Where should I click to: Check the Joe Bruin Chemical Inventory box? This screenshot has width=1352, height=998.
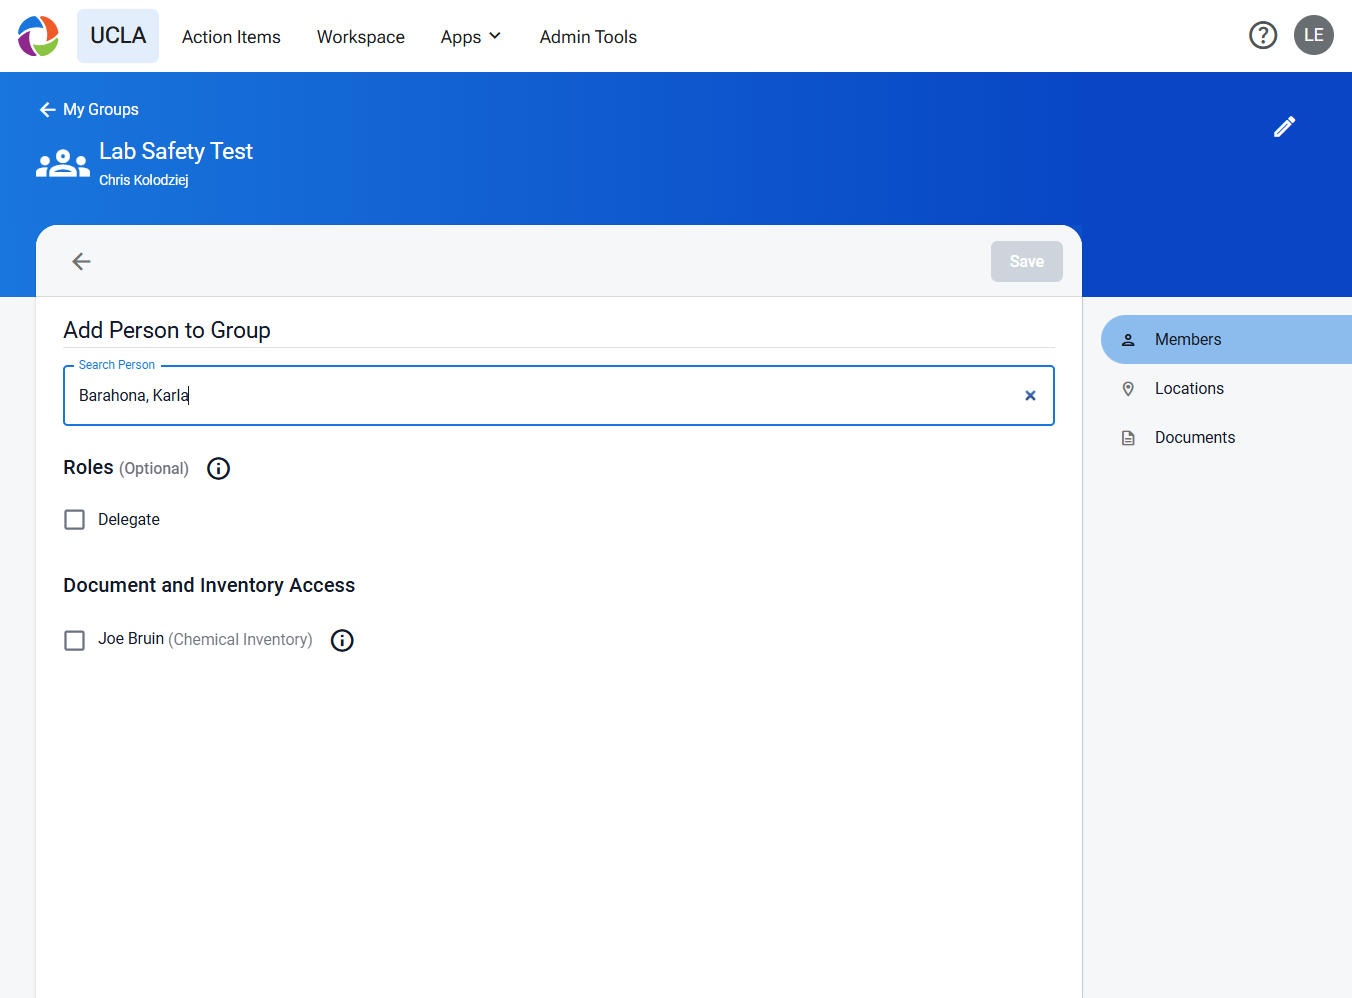pos(75,640)
